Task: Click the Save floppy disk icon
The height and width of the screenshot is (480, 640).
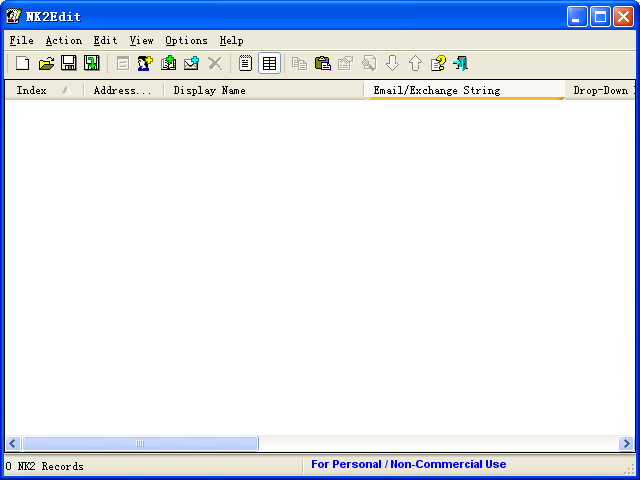Action: point(69,63)
